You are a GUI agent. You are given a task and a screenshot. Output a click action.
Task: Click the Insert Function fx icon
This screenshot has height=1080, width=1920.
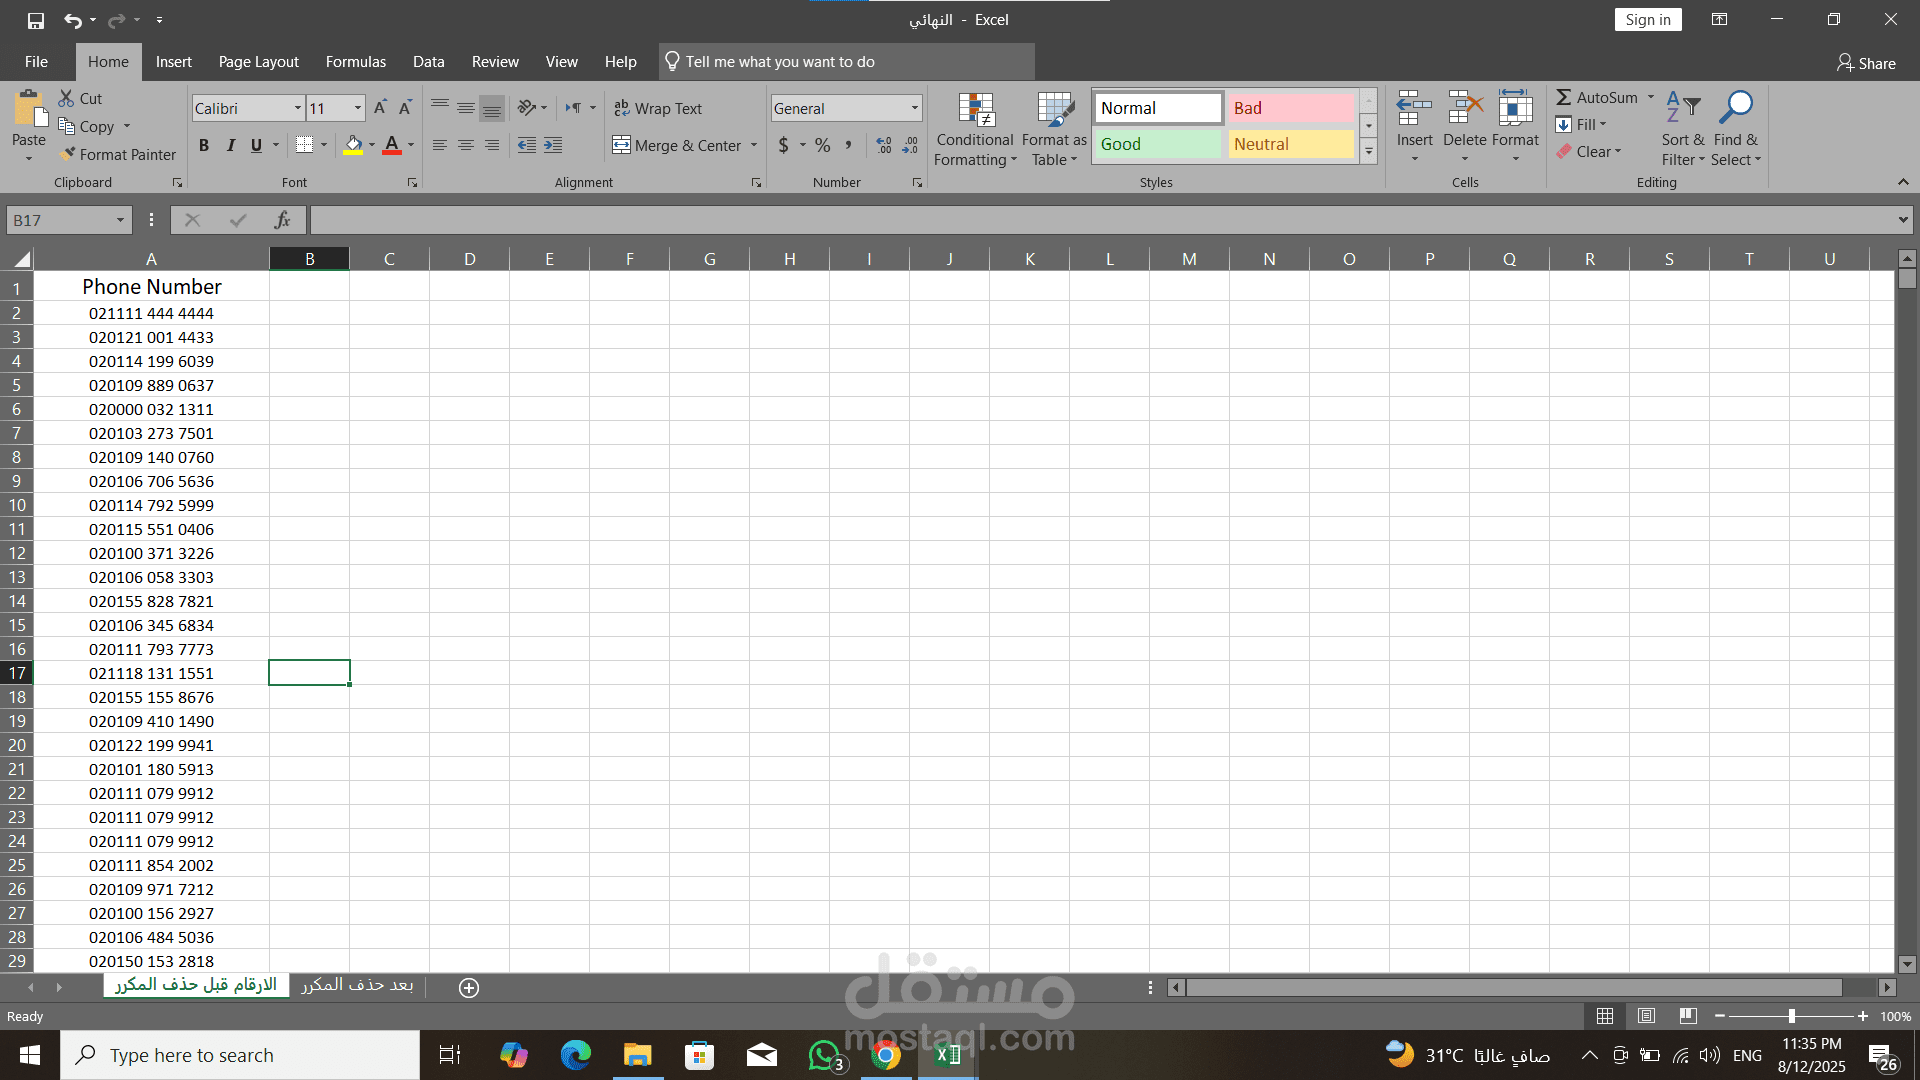point(282,220)
